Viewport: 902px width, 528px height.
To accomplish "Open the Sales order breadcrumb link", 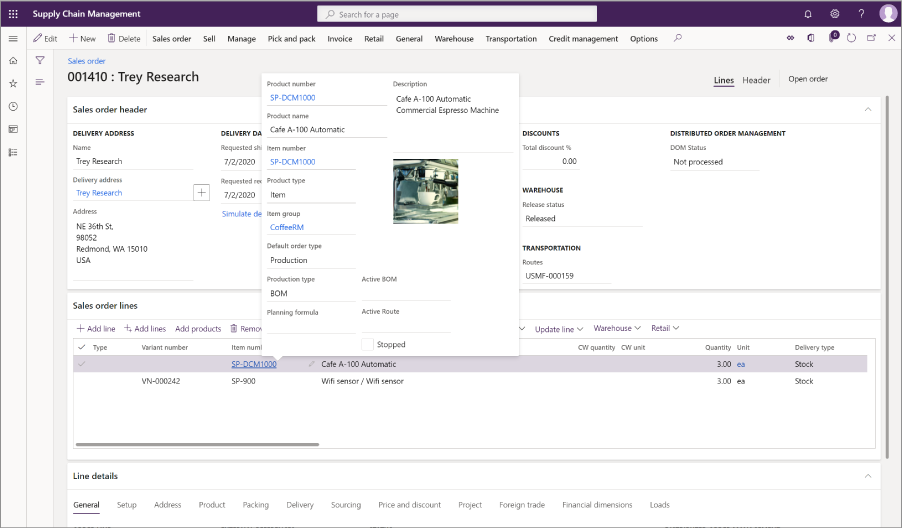I will (x=86, y=61).
